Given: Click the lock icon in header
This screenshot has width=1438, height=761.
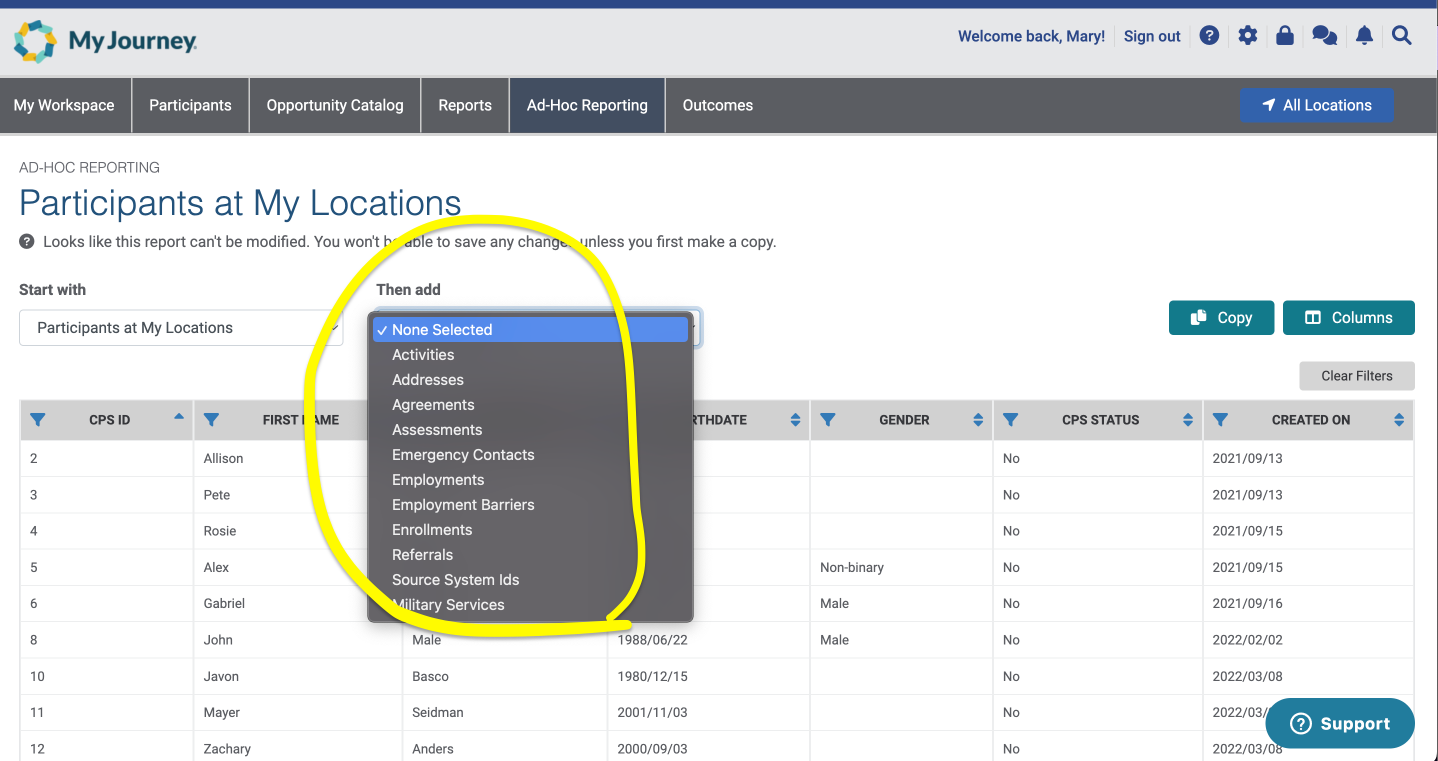Looking at the screenshot, I should click(1285, 36).
